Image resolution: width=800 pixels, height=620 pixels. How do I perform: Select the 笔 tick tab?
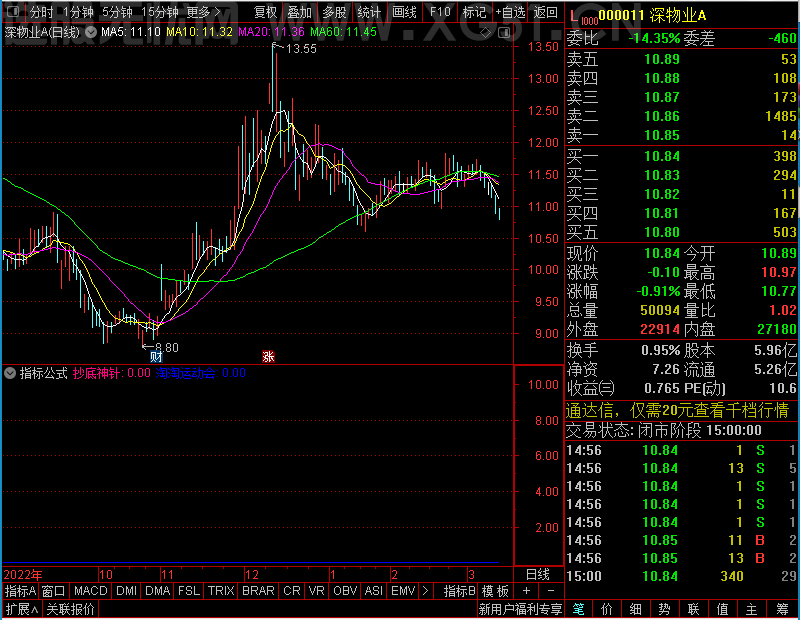click(x=579, y=609)
